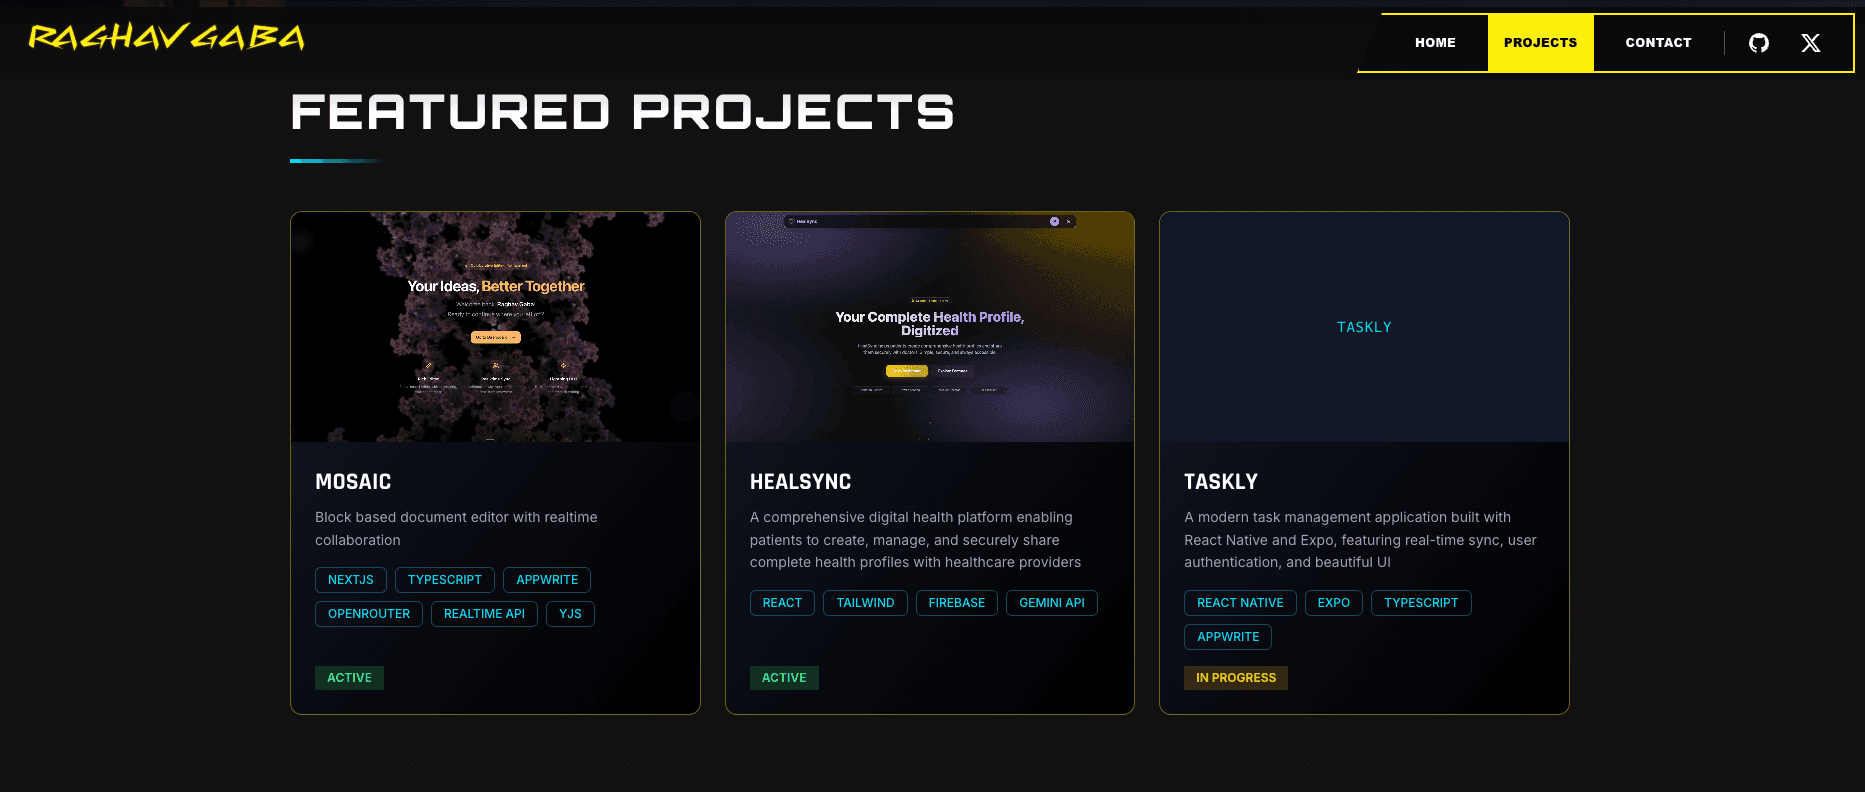Viewport: 1865px width, 792px height.
Task: Click the MOSAIC project title
Action: tap(353, 482)
